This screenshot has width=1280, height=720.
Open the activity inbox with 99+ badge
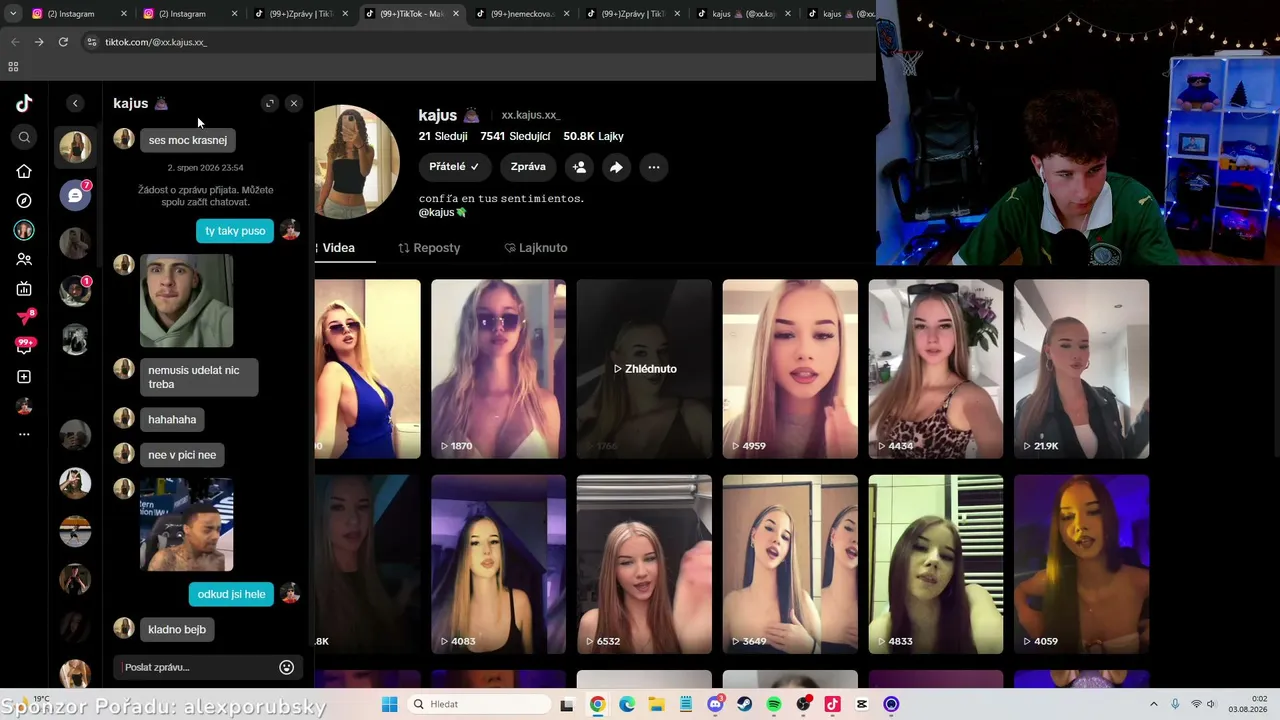coord(25,346)
